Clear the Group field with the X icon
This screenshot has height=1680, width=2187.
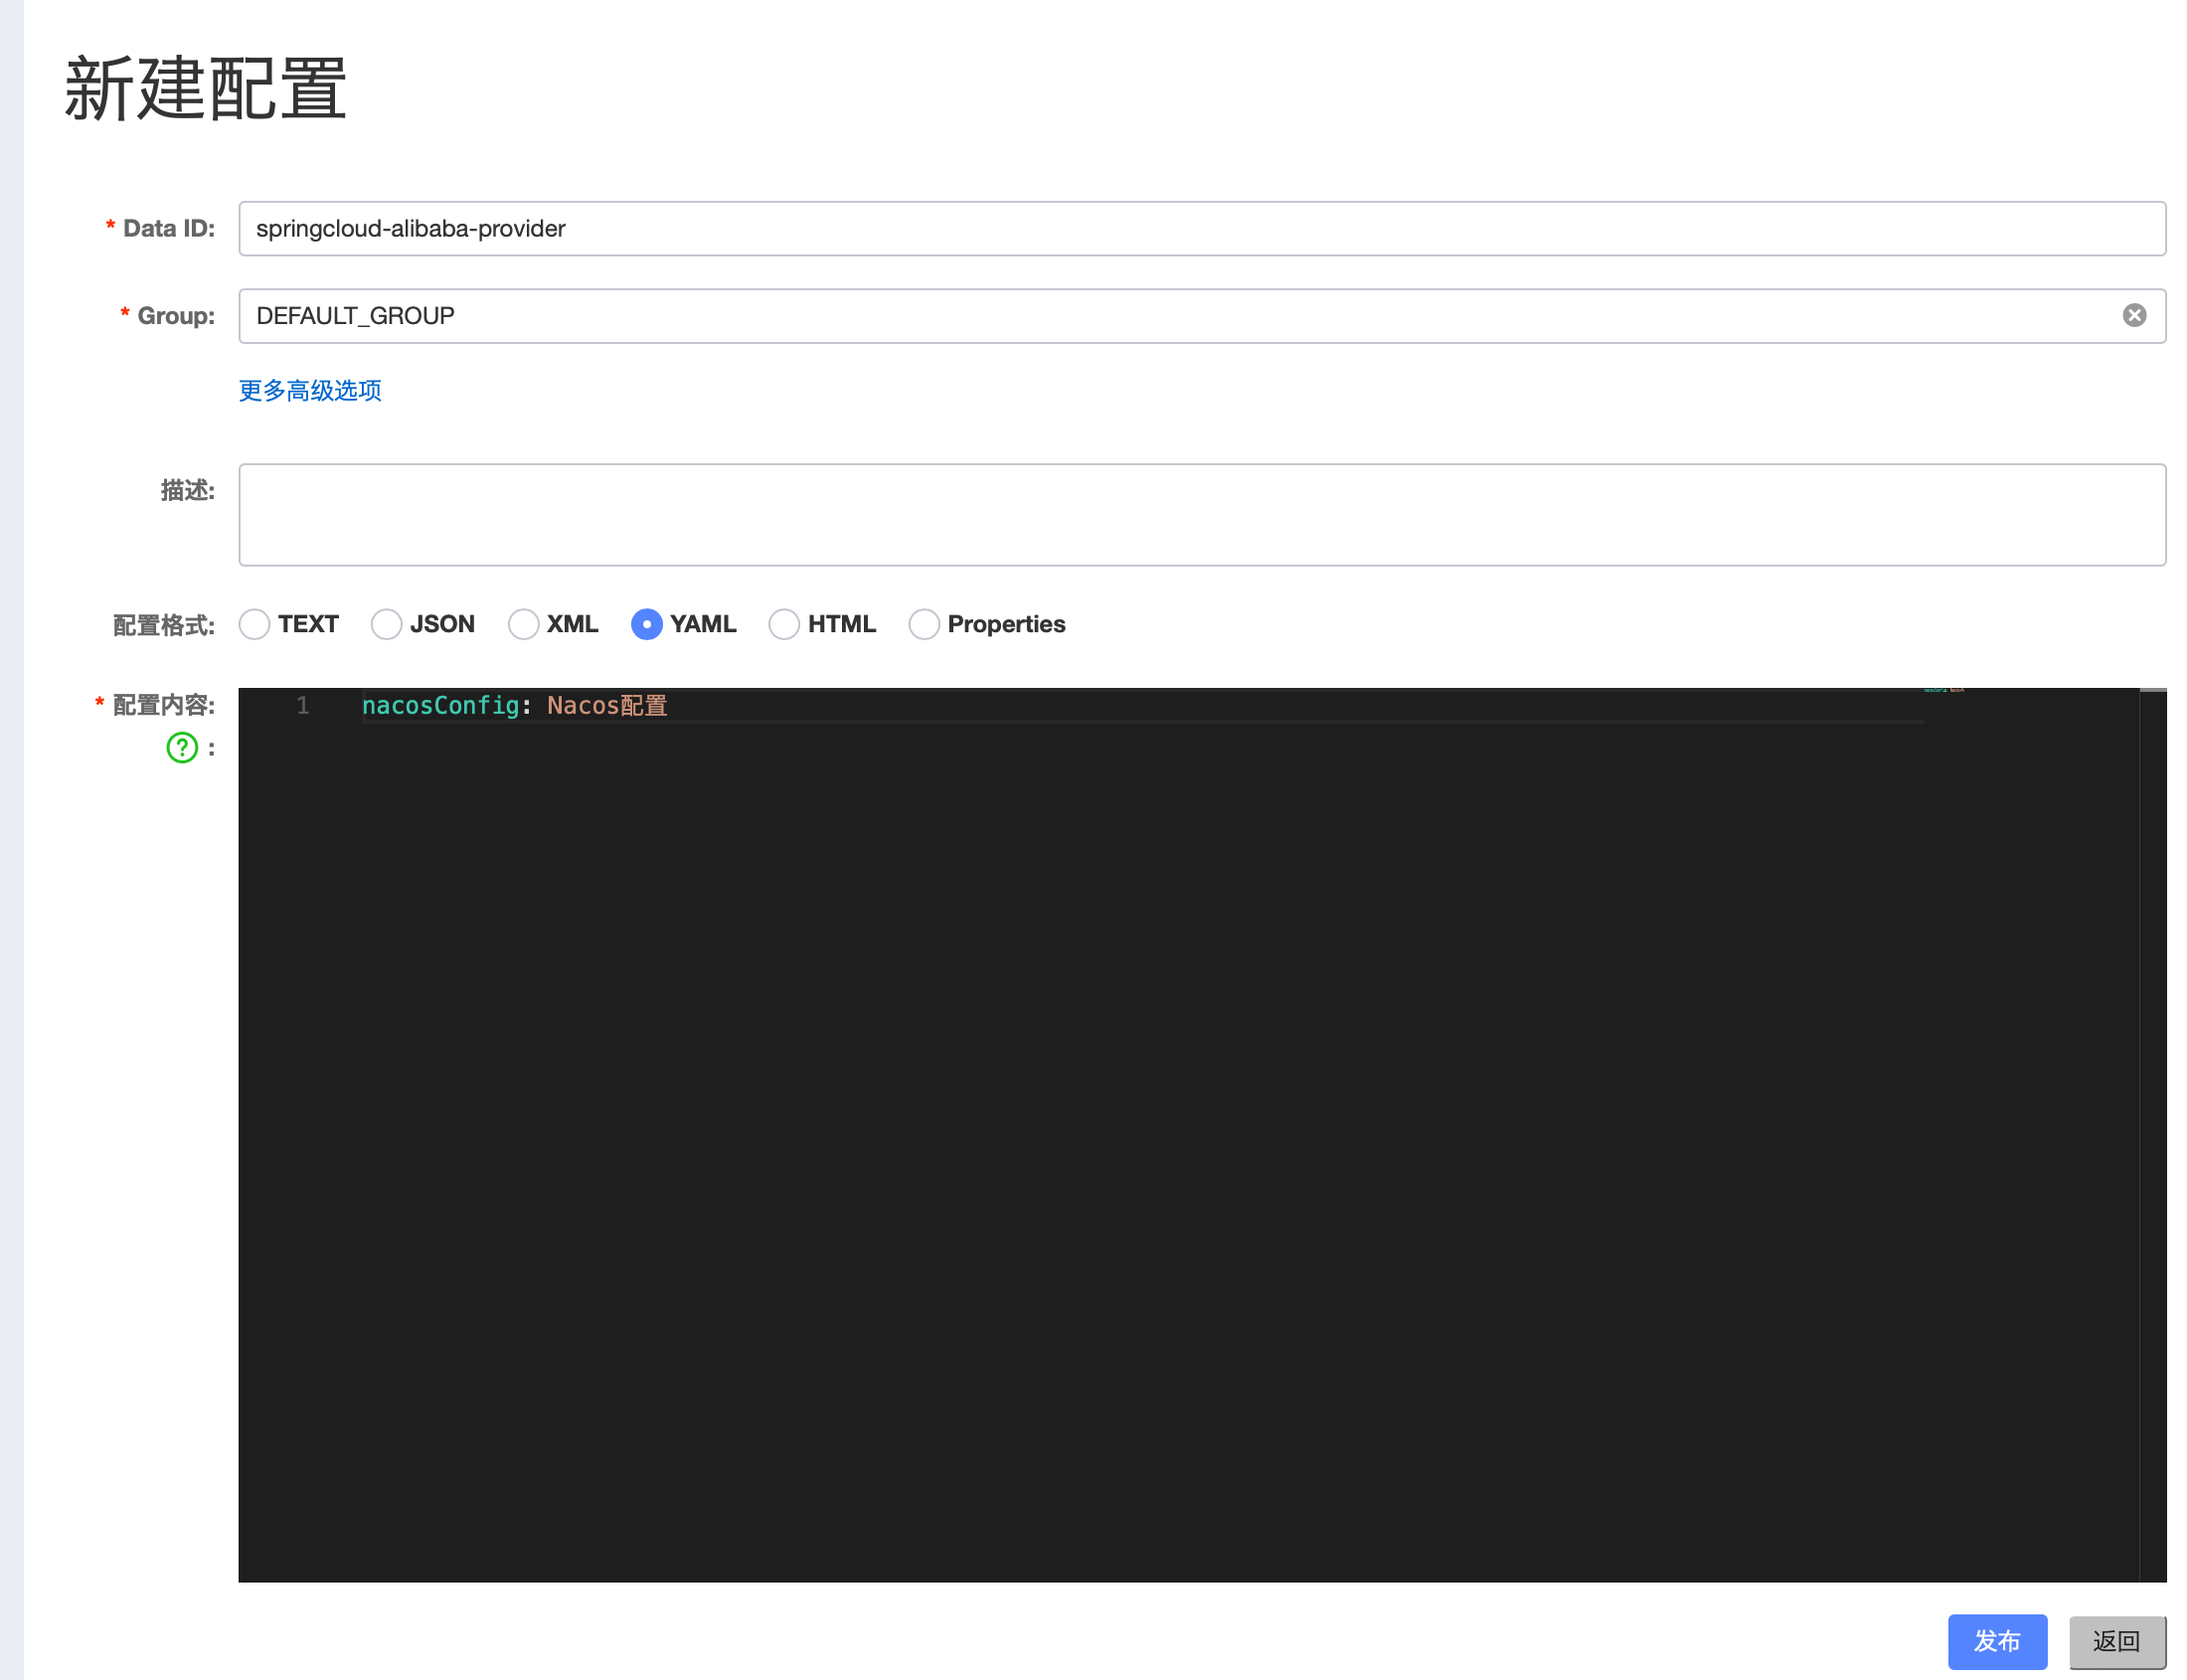click(2133, 316)
